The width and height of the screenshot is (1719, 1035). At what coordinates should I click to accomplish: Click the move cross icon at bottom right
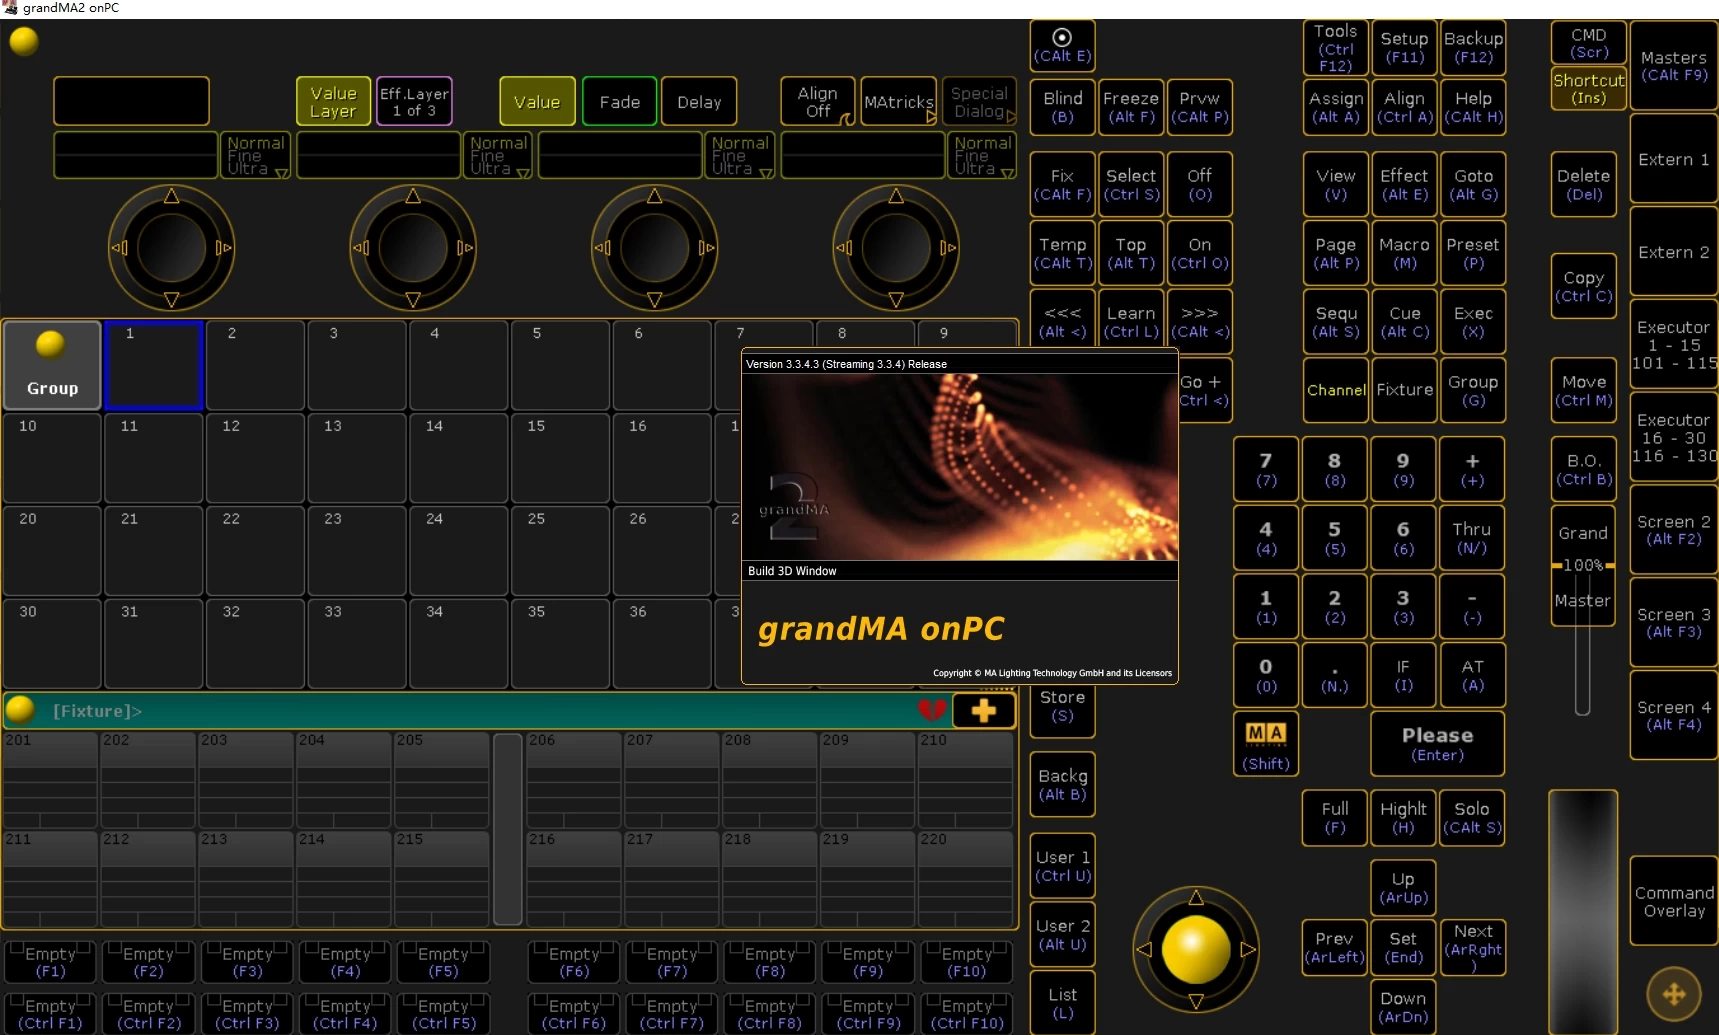pyautogui.click(x=1673, y=994)
